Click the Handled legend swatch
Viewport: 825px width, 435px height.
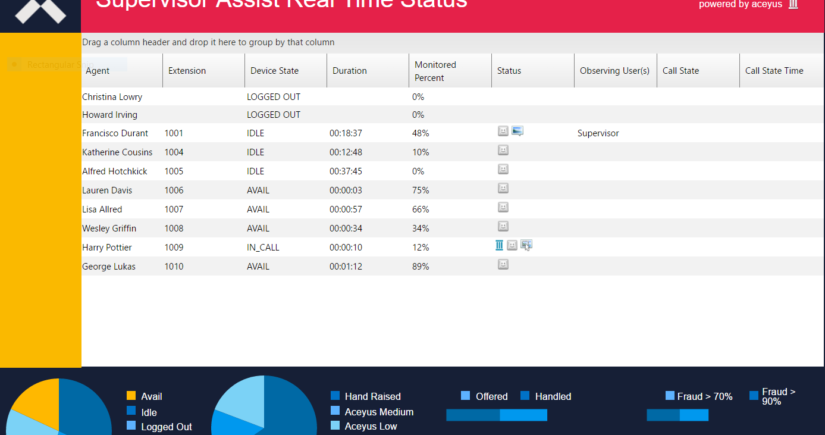point(525,396)
